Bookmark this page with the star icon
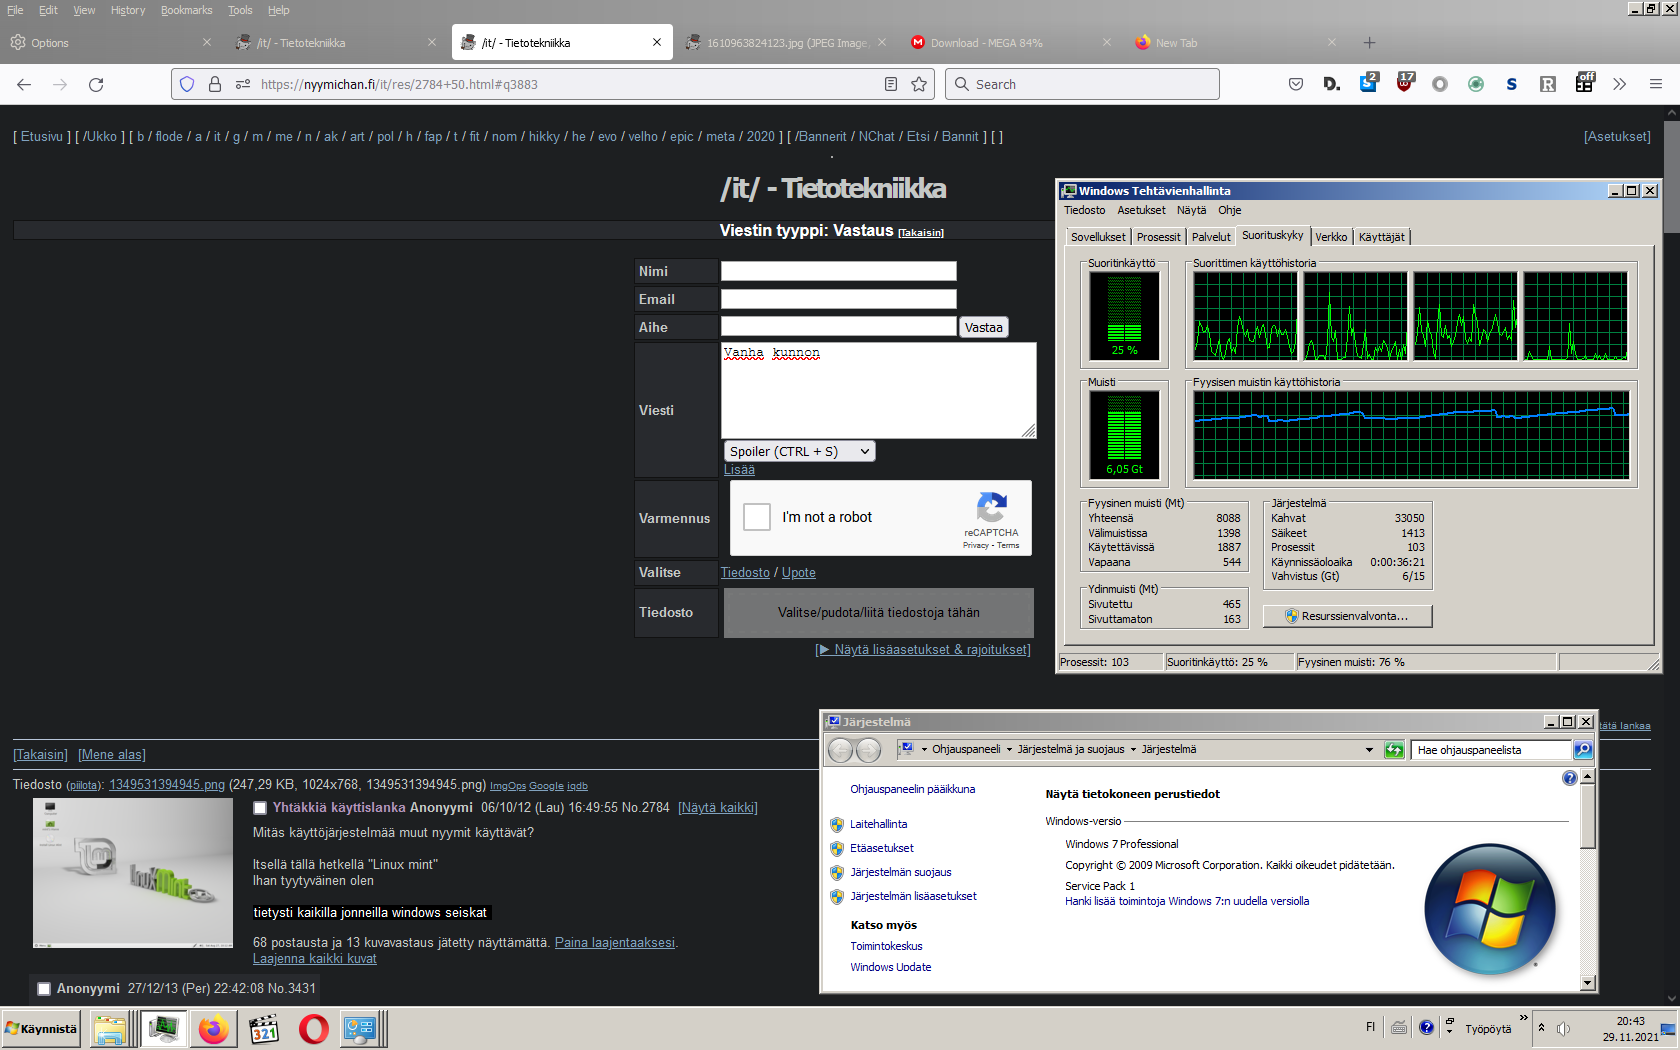The width and height of the screenshot is (1680, 1050). click(919, 85)
